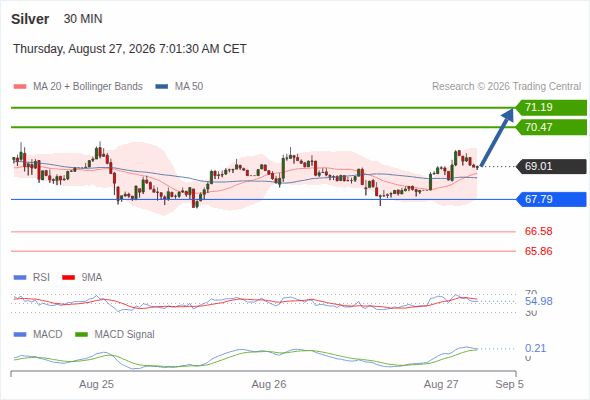This screenshot has height=400, width=590.
Task: Click the MA 20 + Bollinger Bands legend swatch
Action: pyautogui.click(x=20, y=87)
